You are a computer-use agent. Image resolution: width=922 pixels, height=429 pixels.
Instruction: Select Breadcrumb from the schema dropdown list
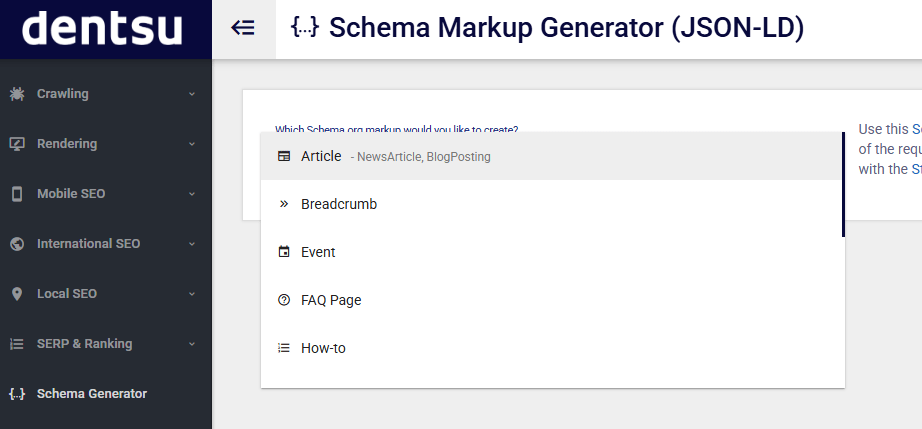click(x=552, y=204)
